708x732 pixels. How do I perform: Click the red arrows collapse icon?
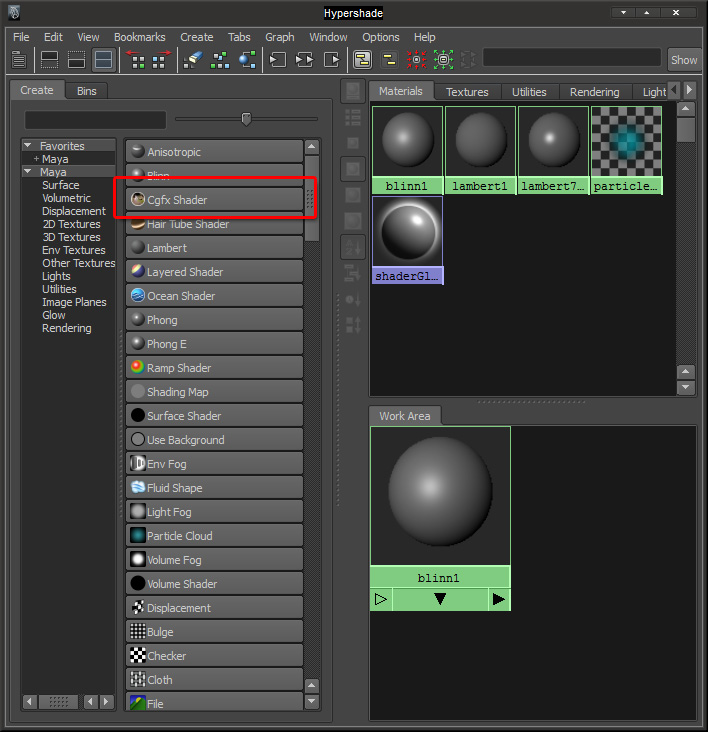pos(416,60)
